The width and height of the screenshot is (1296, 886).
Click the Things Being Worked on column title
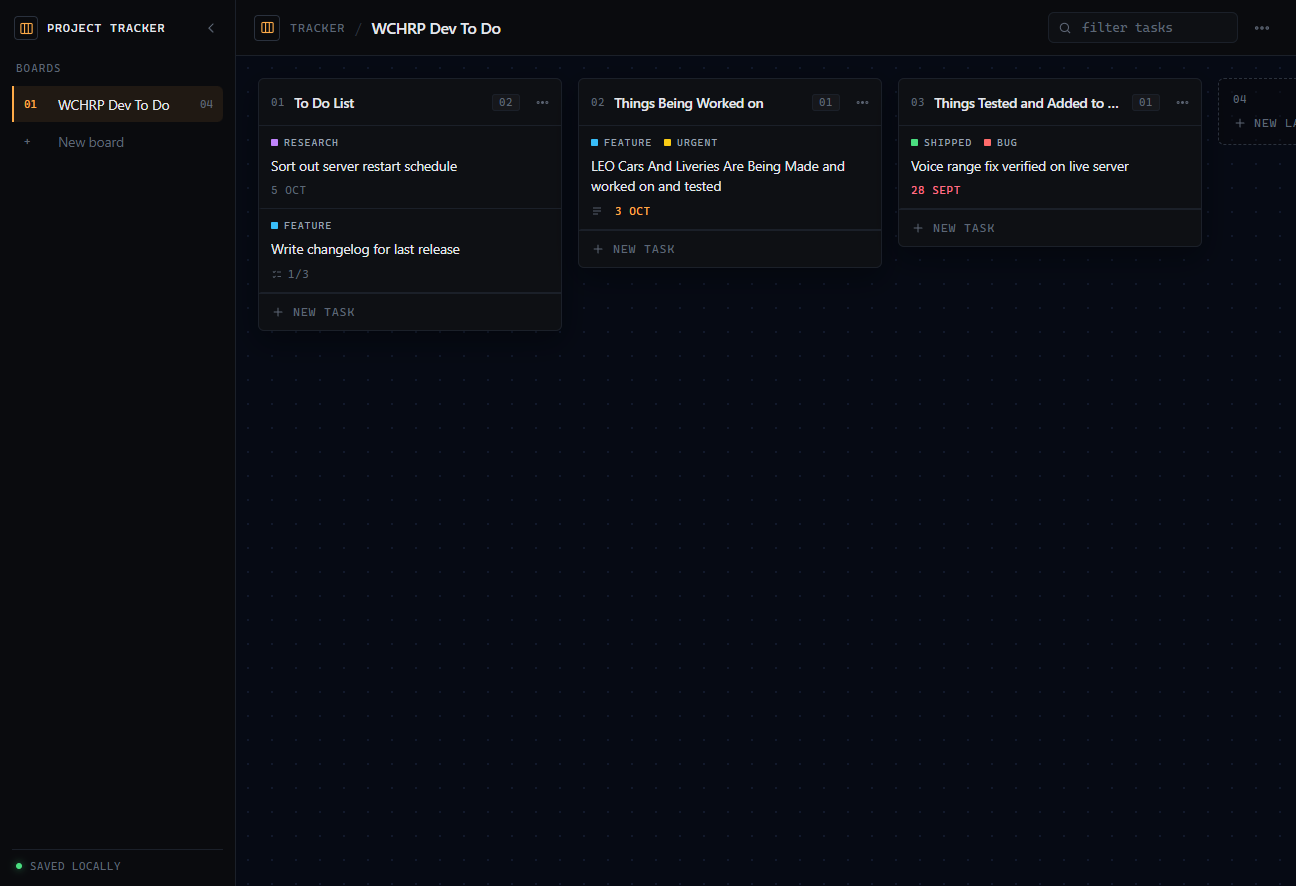pyautogui.click(x=689, y=103)
